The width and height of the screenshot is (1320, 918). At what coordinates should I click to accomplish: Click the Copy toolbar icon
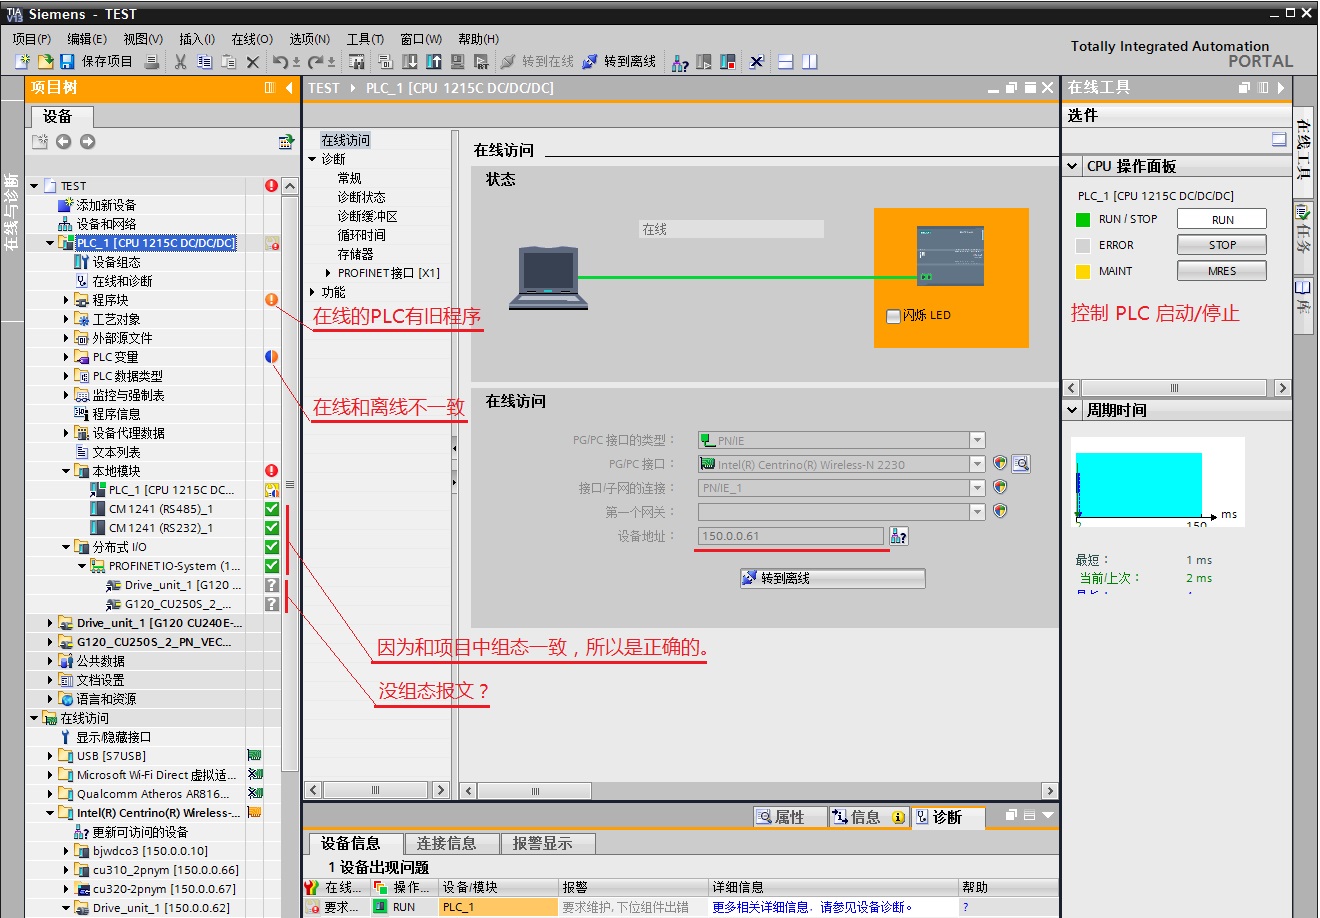tap(205, 62)
